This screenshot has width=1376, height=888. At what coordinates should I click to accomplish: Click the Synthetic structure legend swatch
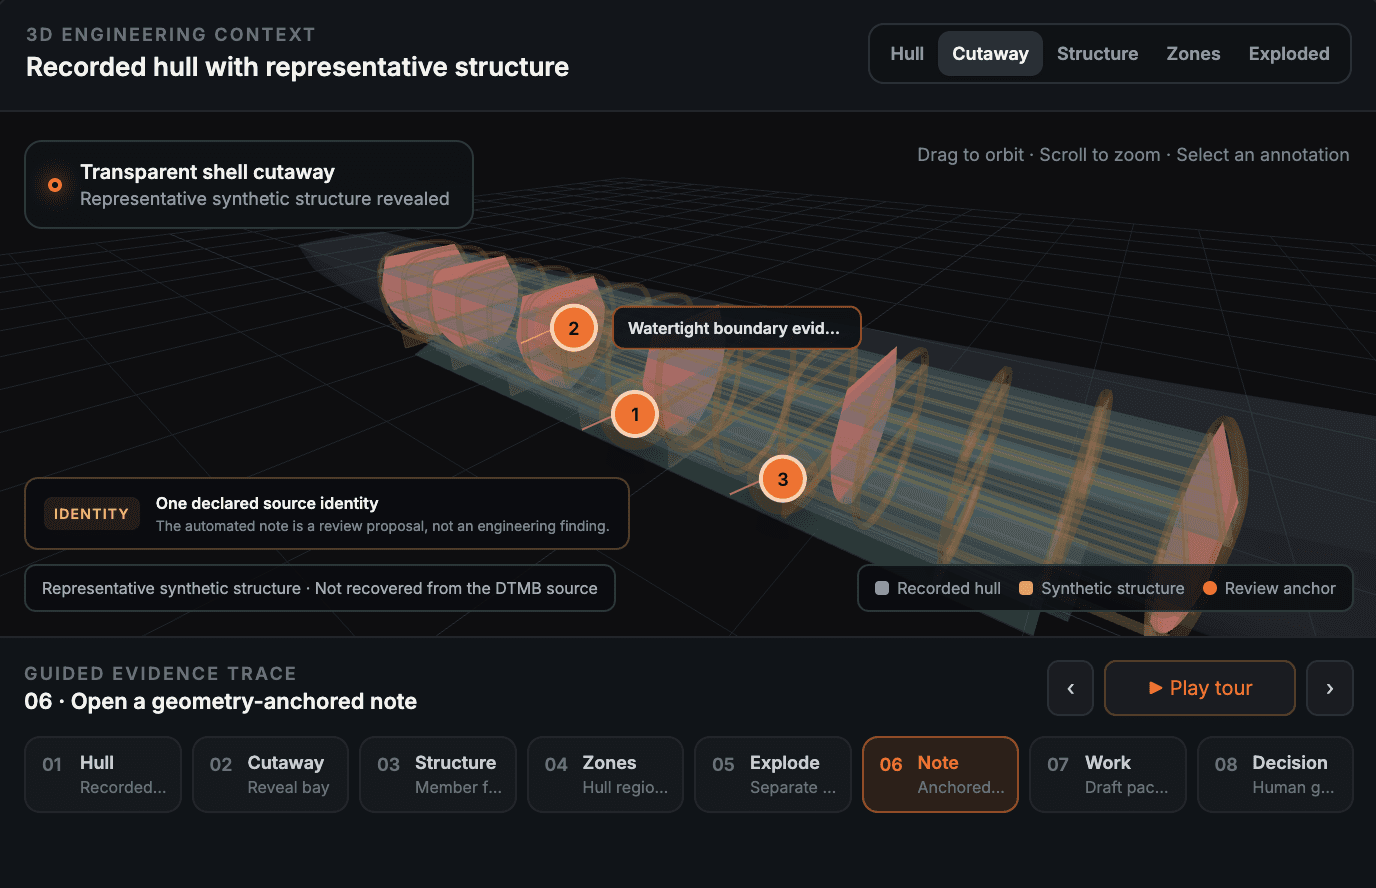coord(1026,588)
